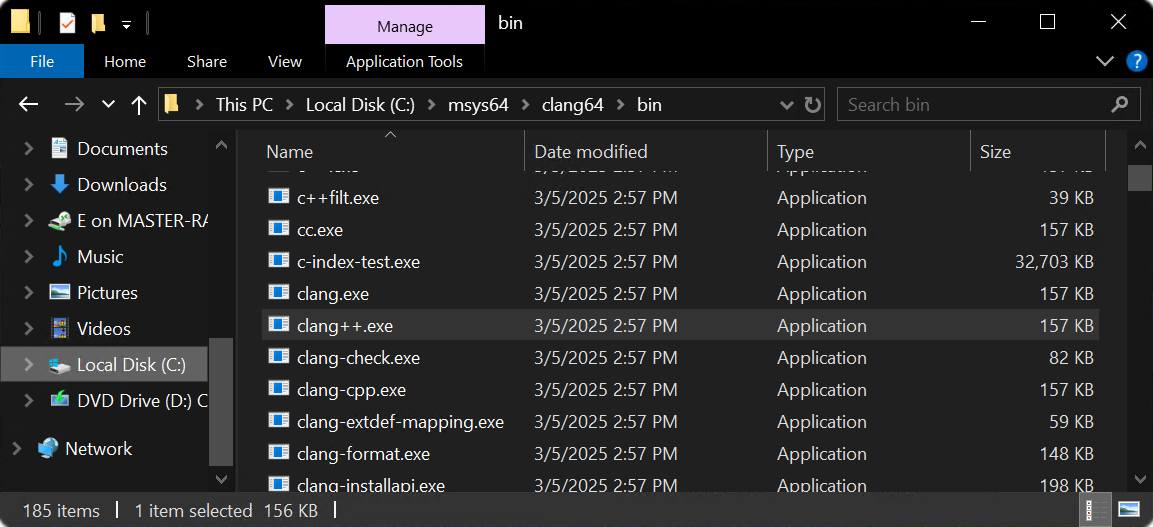The width and height of the screenshot is (1153, 527).
Task: Switch to details view layout icon
Action: 1095,509
